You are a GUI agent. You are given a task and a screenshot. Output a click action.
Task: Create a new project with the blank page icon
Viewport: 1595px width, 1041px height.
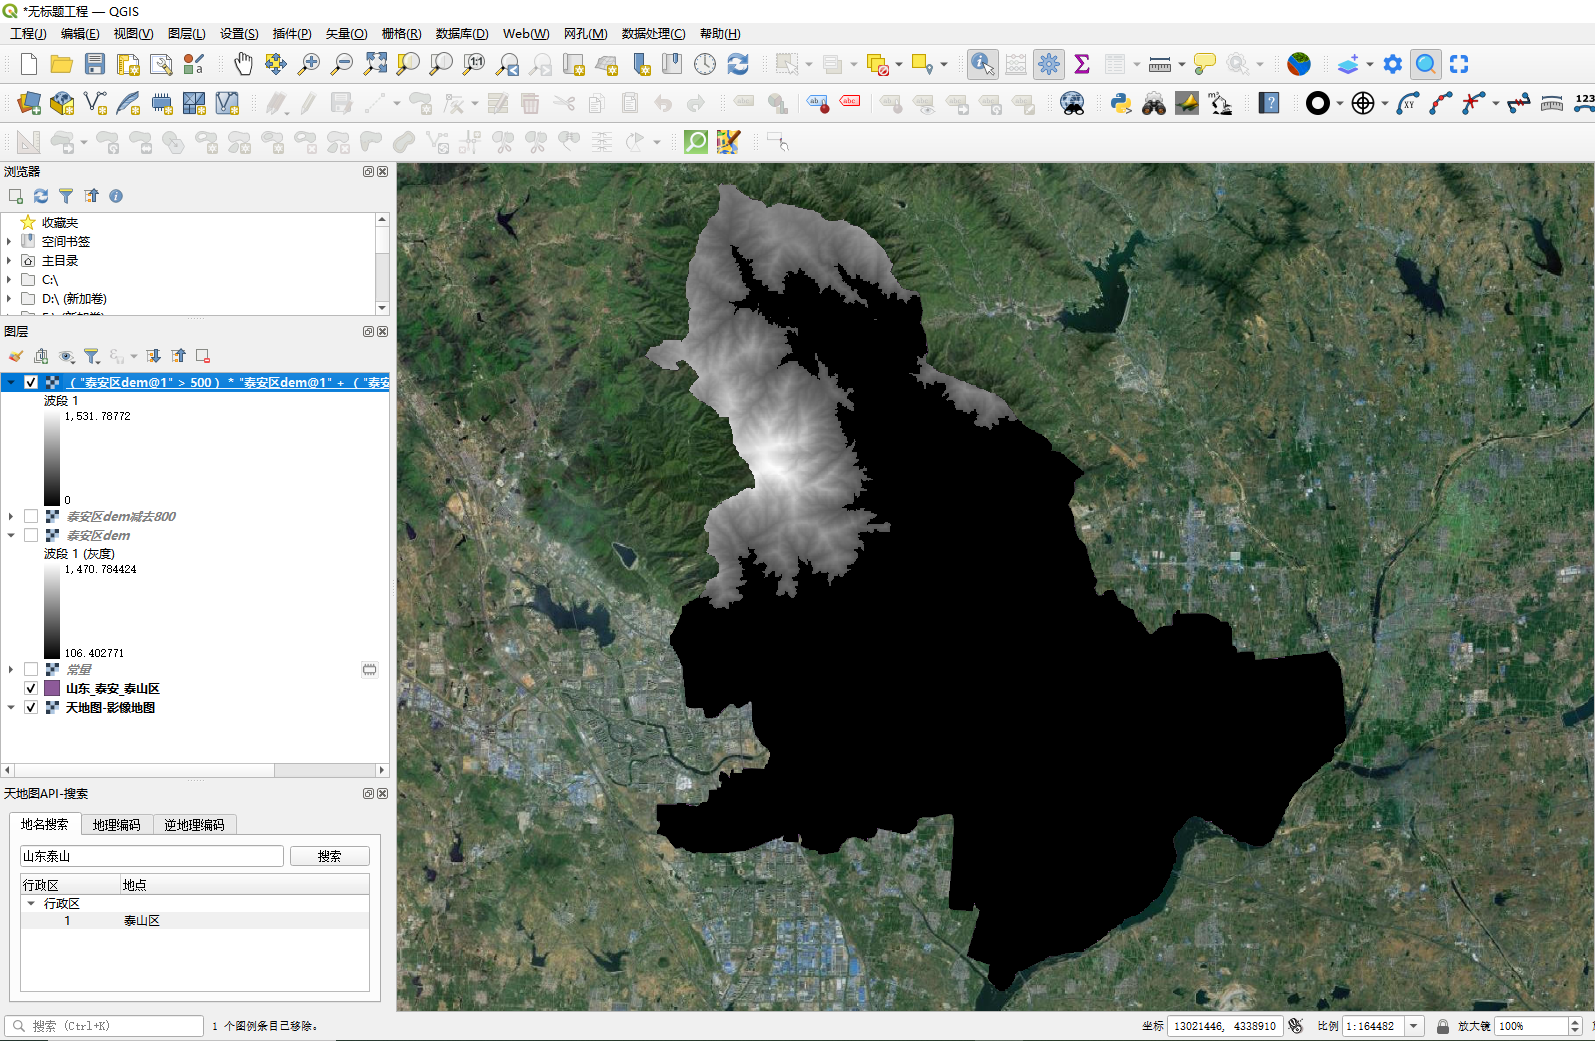point(29,65)
